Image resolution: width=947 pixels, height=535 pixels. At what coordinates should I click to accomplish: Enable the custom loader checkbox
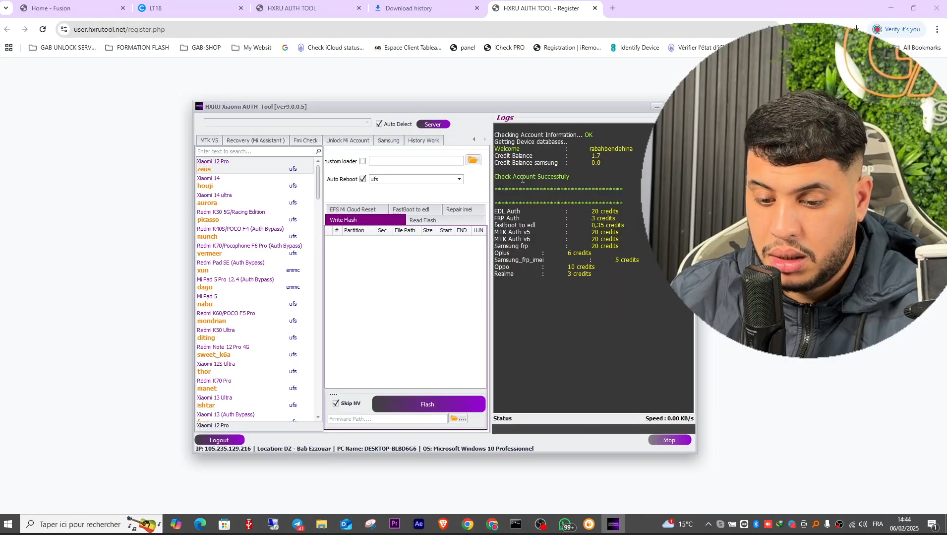362,161
